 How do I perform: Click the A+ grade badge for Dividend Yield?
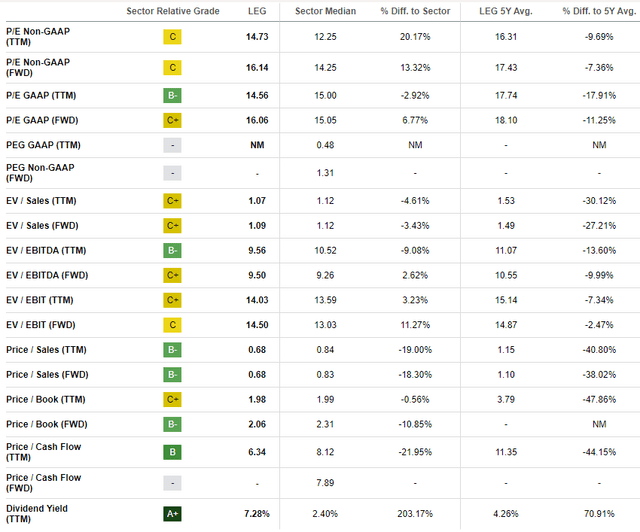[x=173, y=513]
